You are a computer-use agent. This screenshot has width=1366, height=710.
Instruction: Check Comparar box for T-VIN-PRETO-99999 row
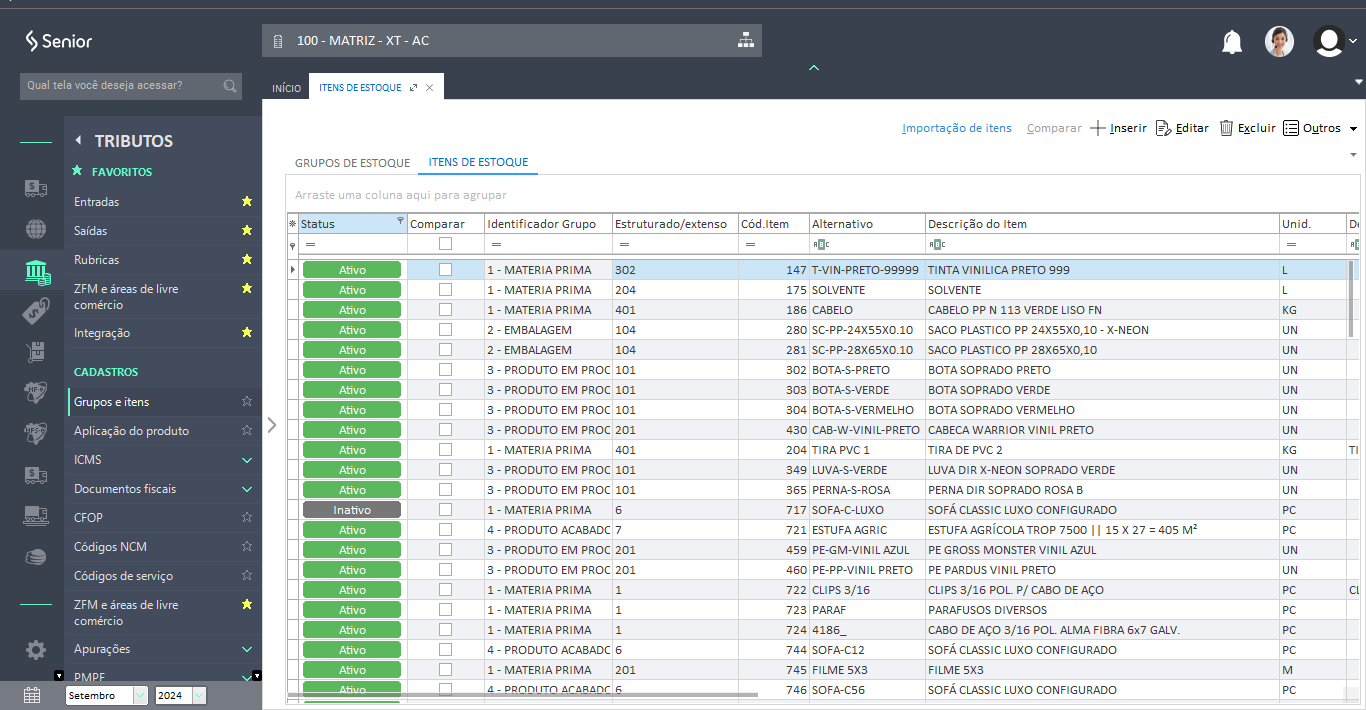445,270
